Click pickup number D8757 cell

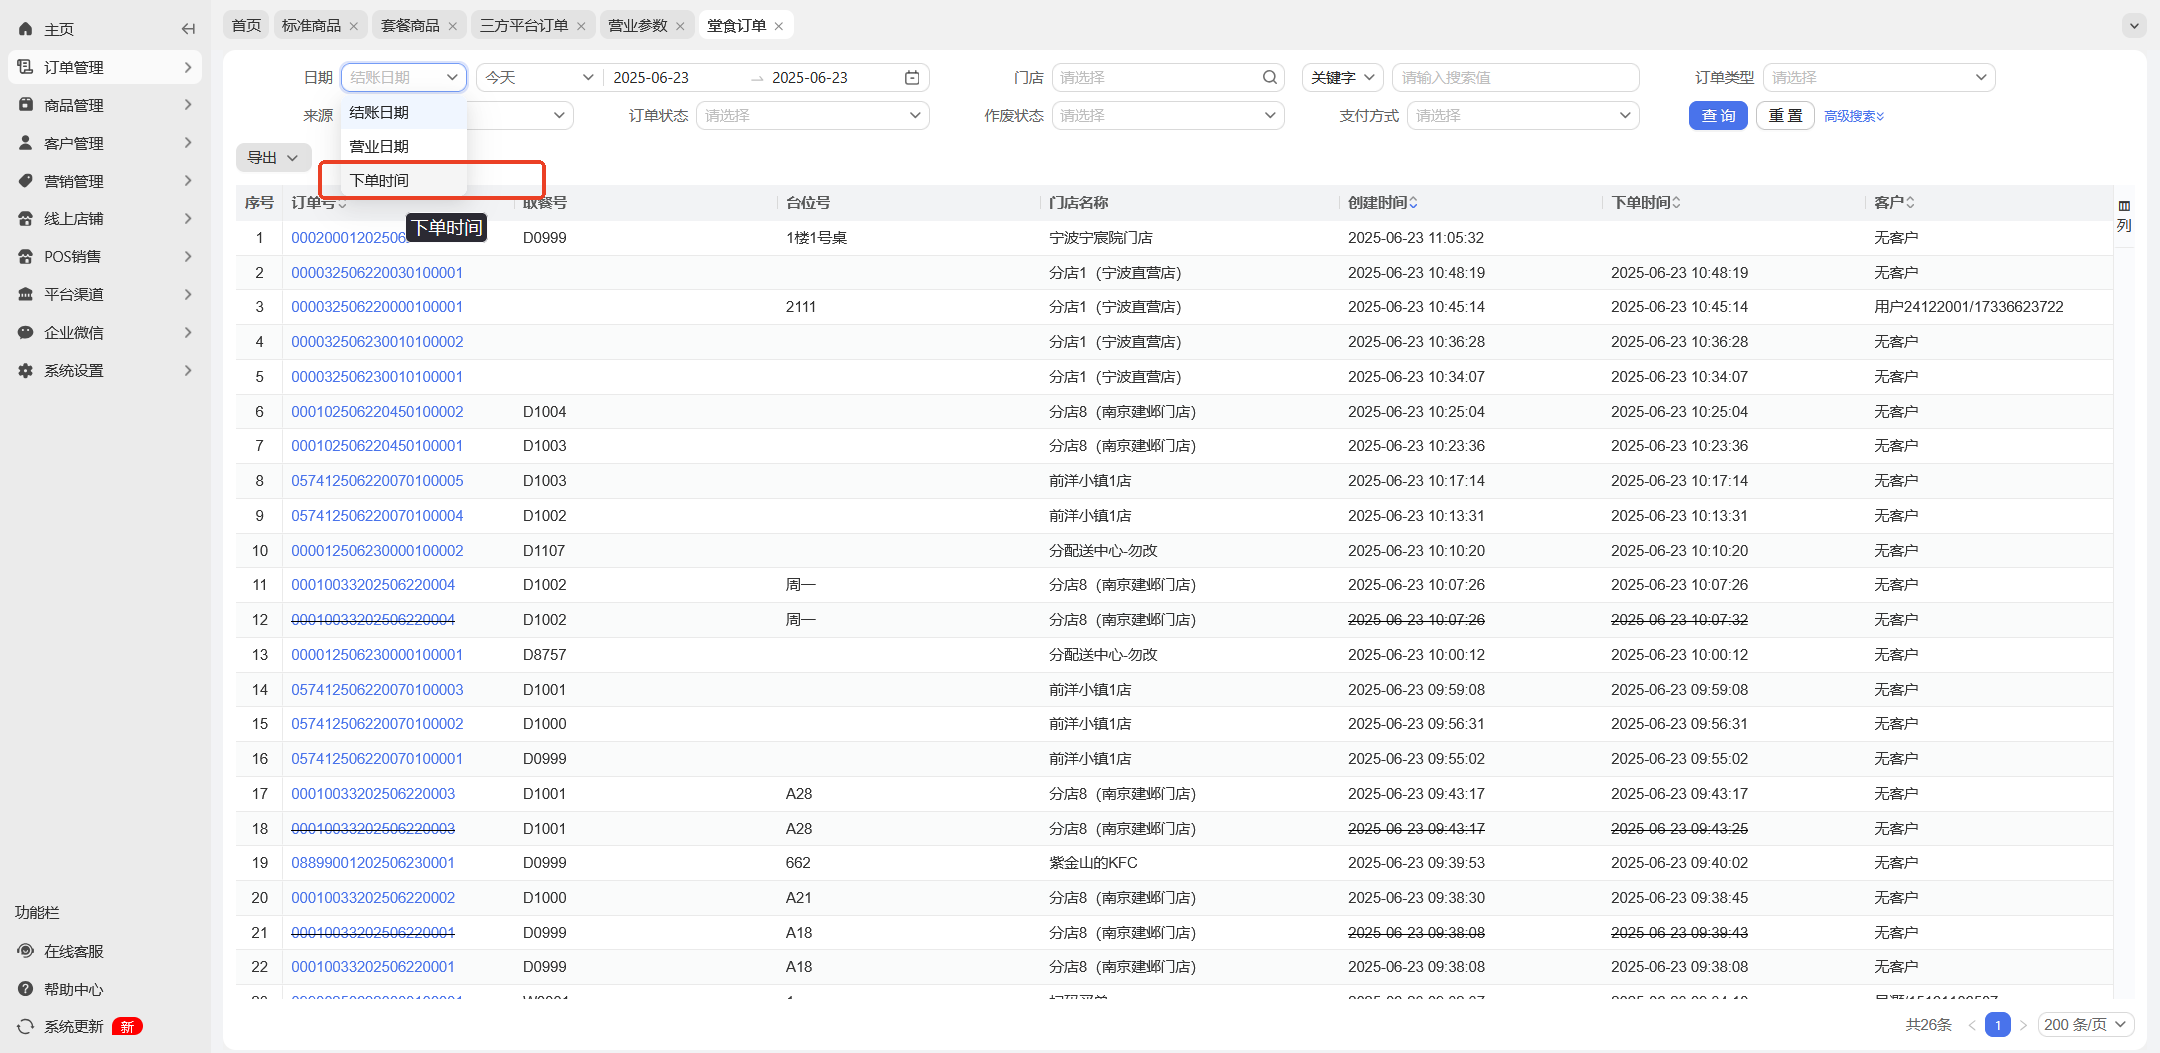(x=545, y=655)
